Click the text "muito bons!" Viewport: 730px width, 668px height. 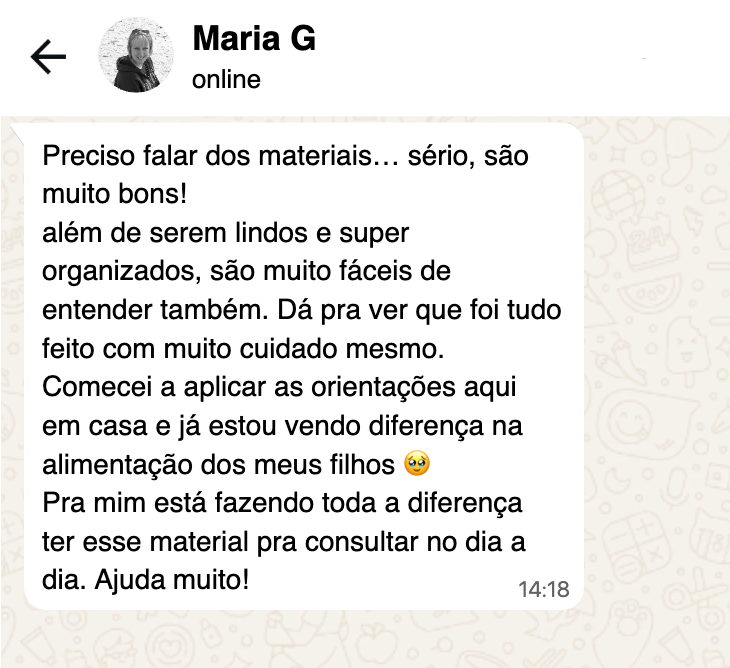pos(122,195)
